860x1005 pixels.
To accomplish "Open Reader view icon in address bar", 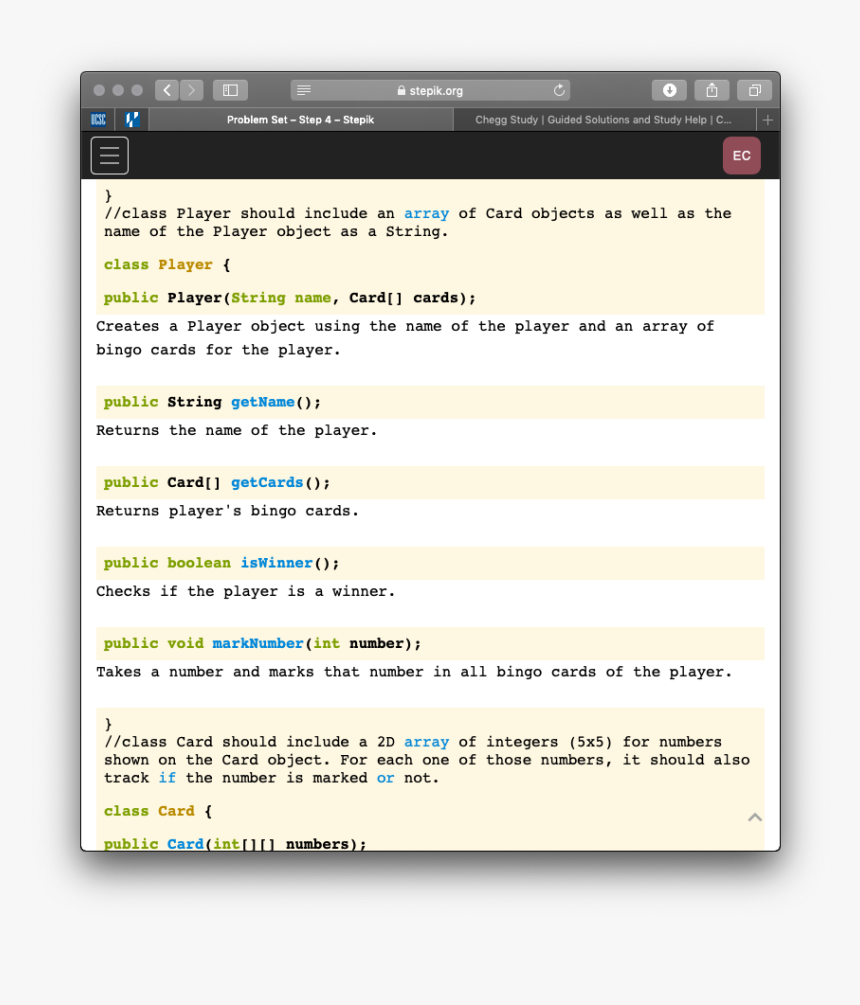I will coord(304,90).
